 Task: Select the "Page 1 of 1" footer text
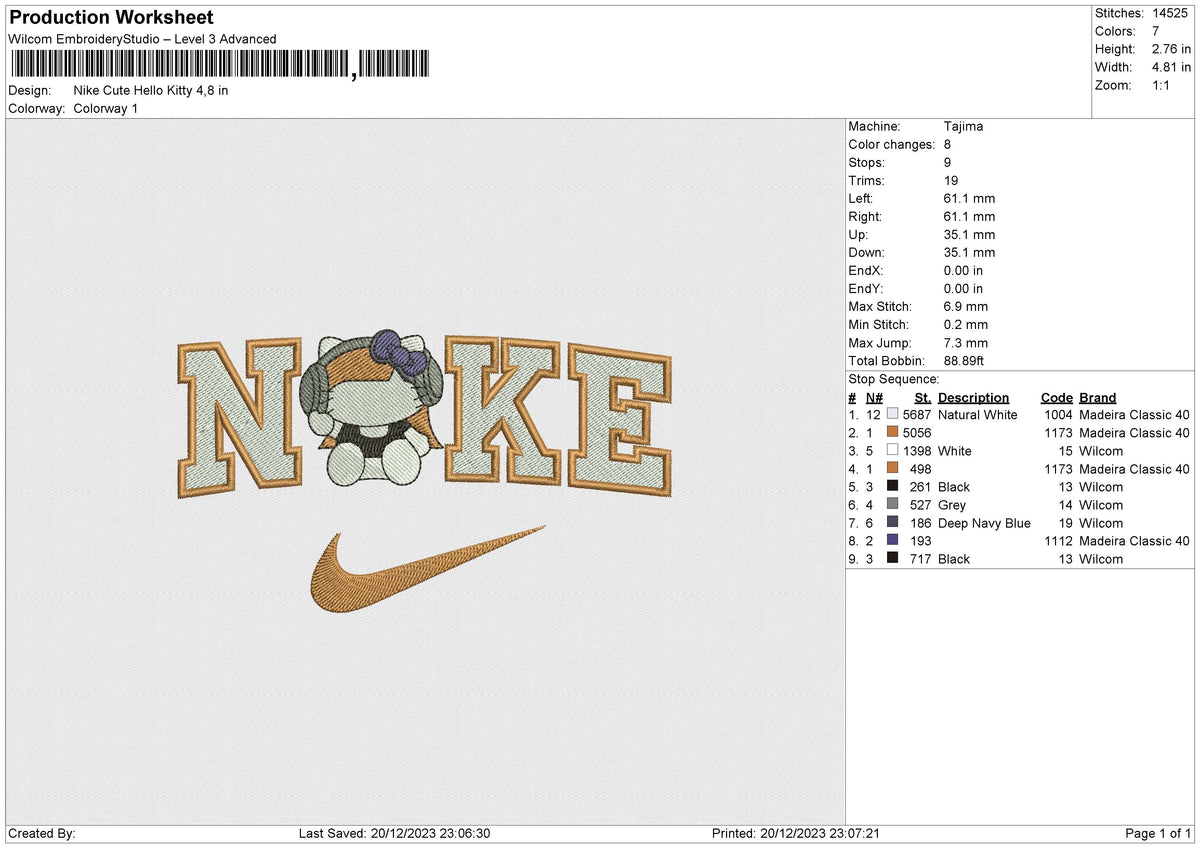pos(1158,834)
